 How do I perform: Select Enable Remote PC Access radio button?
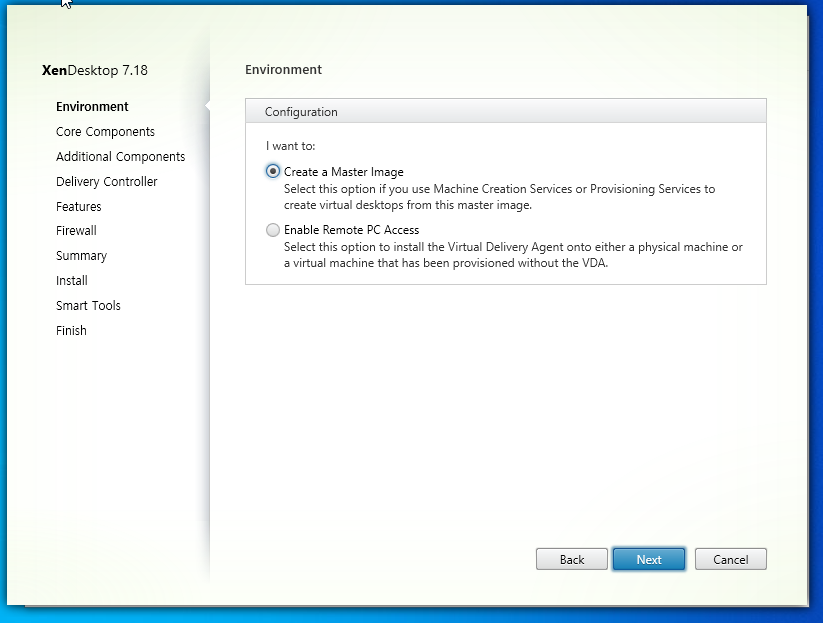273,230
